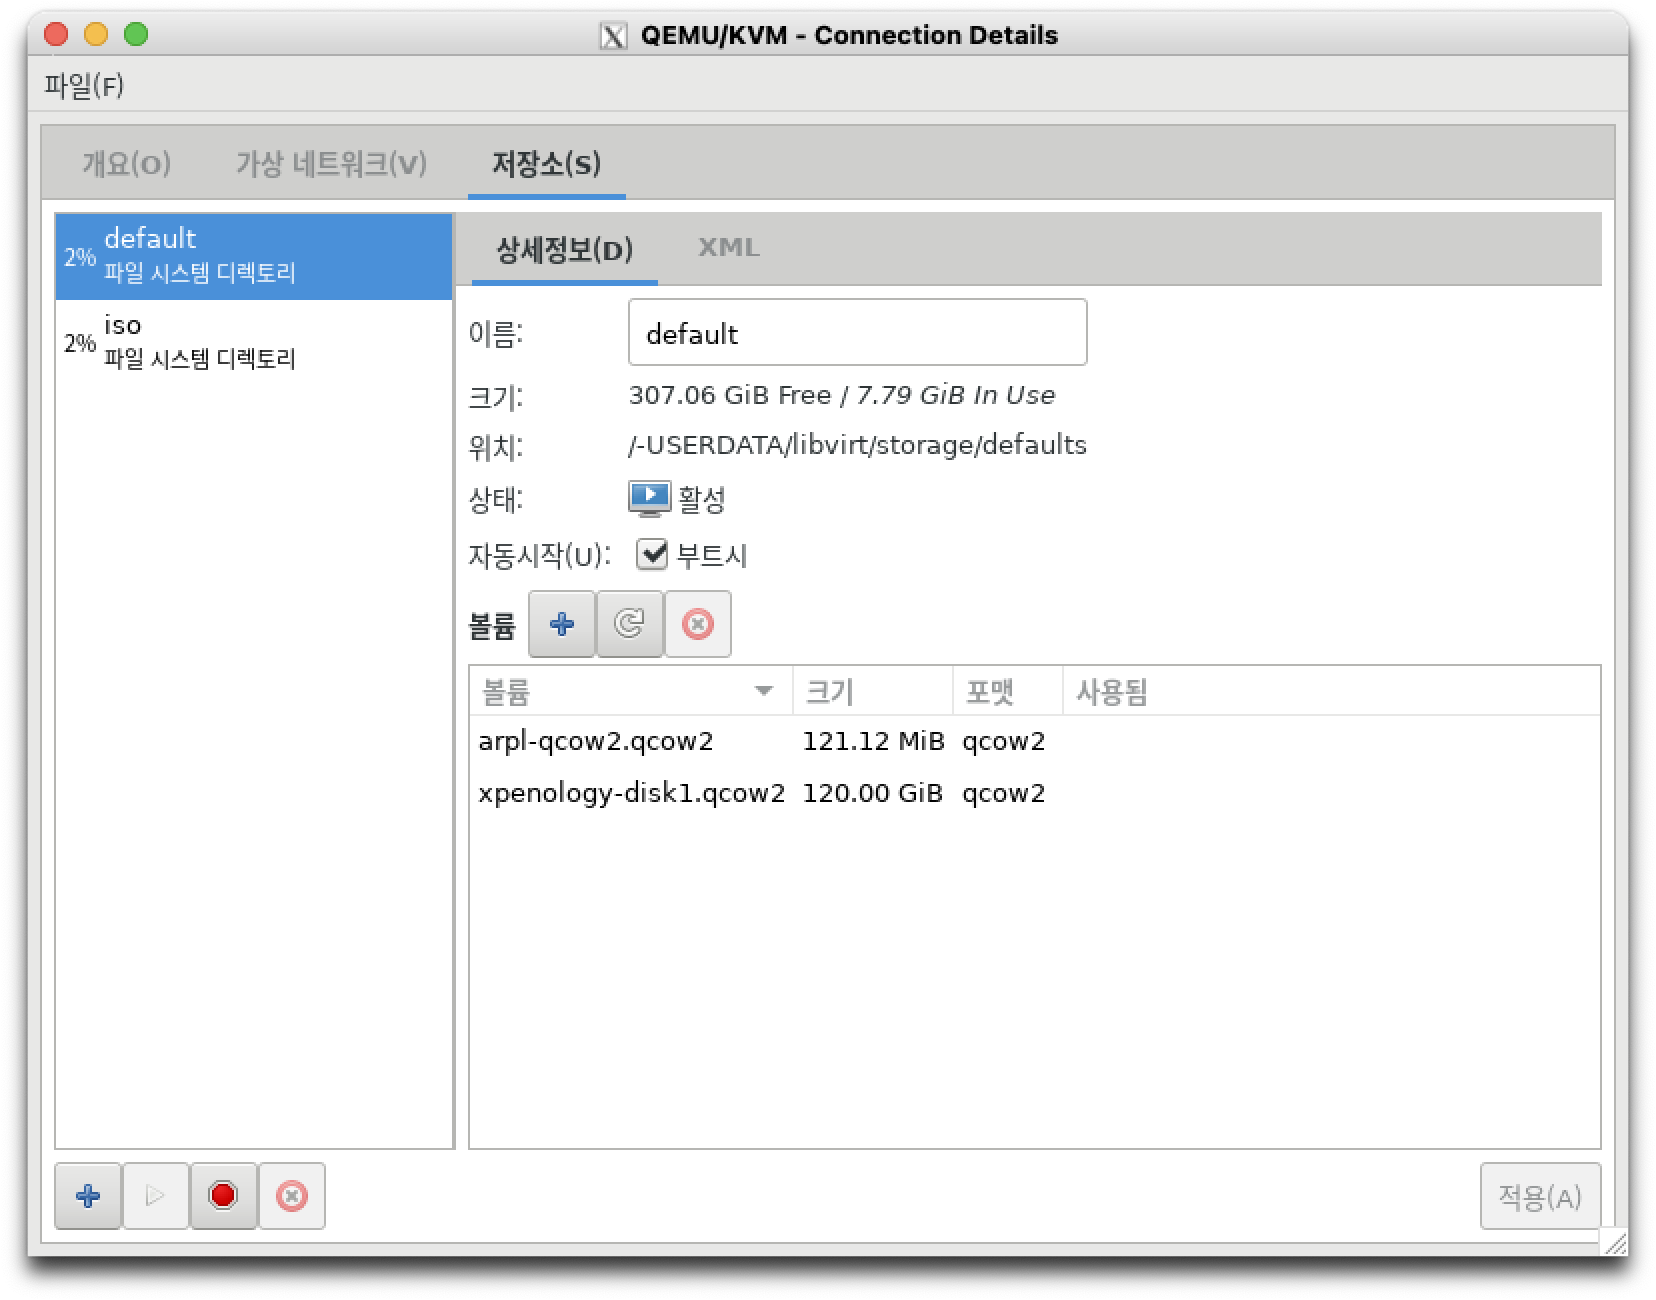Switch to the 개요(O) tab
This screenshot has height=1300, width=1656.
(x=126, y=163)
